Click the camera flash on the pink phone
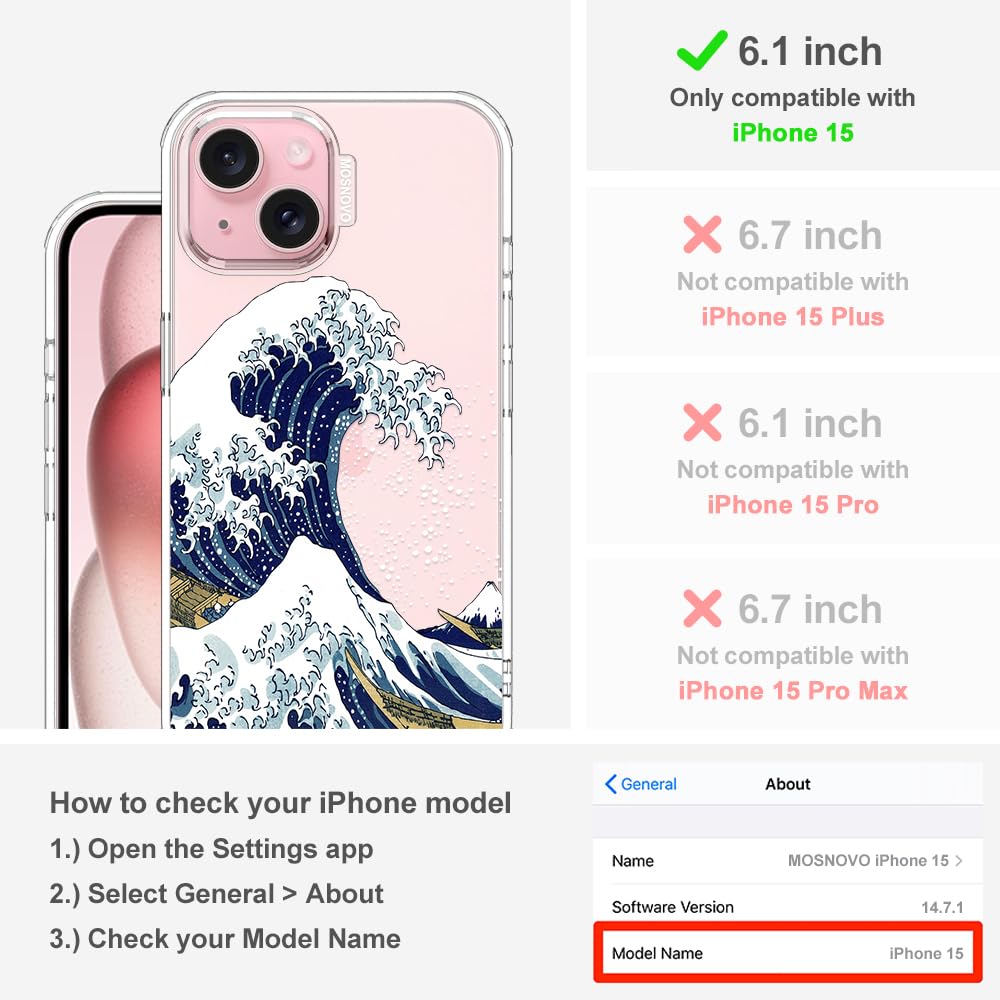Screen dimensions: 1000x1000 point(298,152)
